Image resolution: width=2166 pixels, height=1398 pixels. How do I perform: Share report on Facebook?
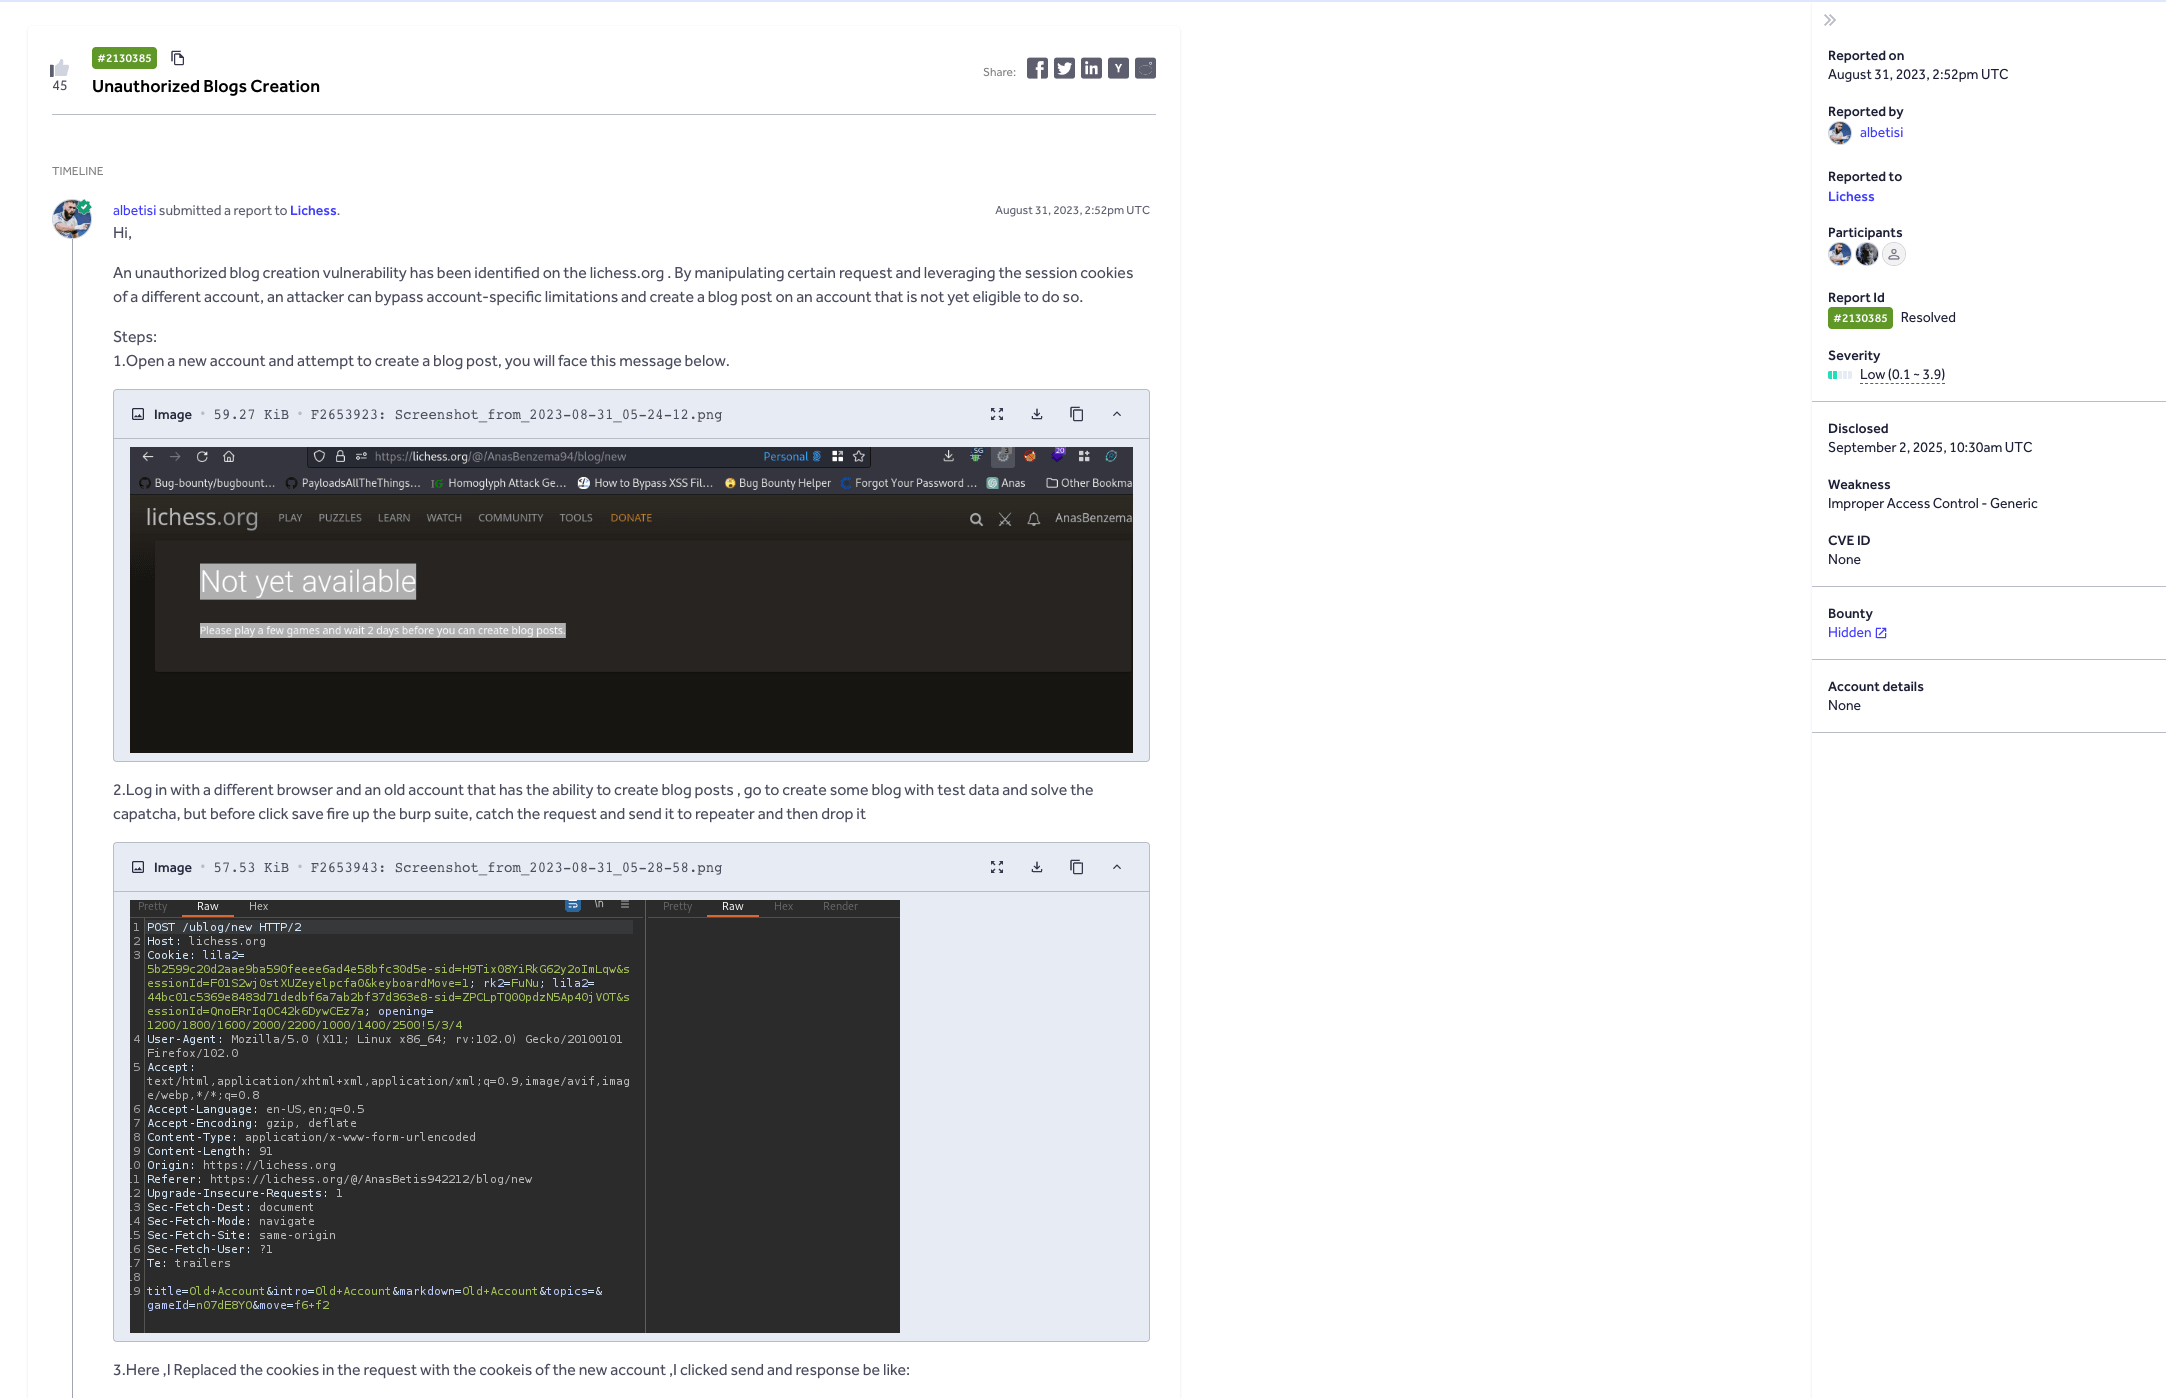(x=1037, y=68)
